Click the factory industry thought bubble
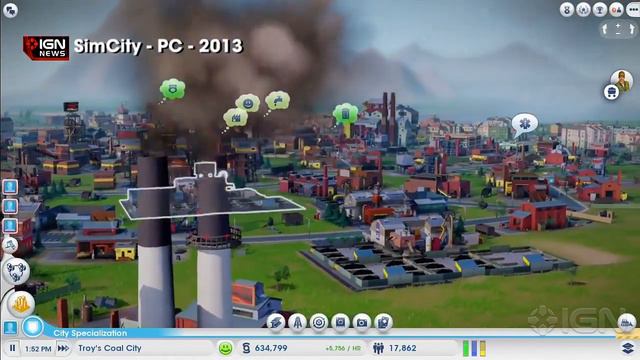The width and height of the screenshot is (640, 360). (x=236, y=118)
